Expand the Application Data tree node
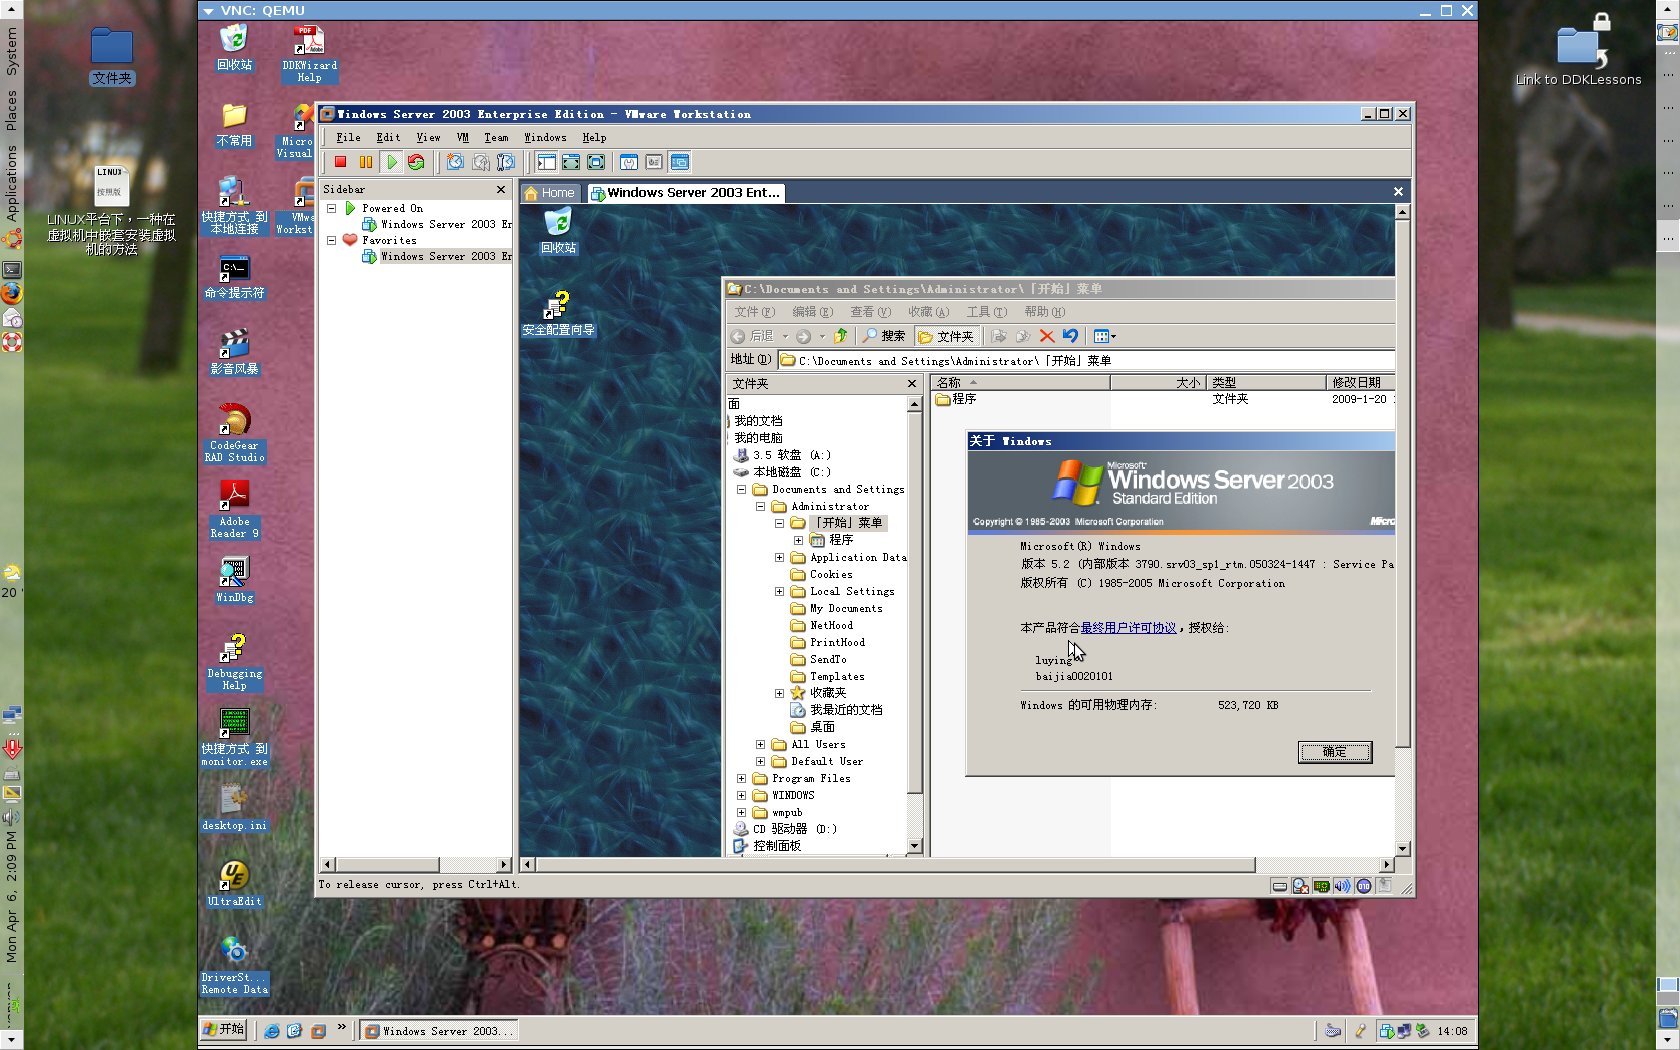Screen dimensions: 1680x1050 (779, 557)
